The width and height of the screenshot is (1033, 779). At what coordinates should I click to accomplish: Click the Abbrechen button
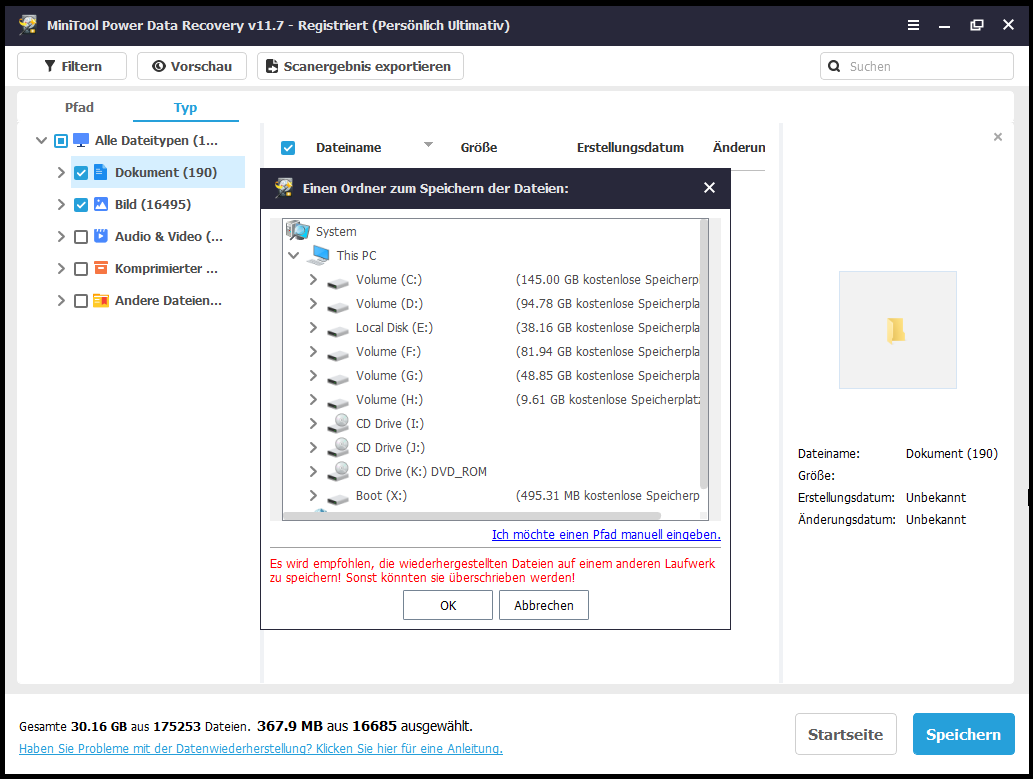pyautogui.click(x=544, y=605)
